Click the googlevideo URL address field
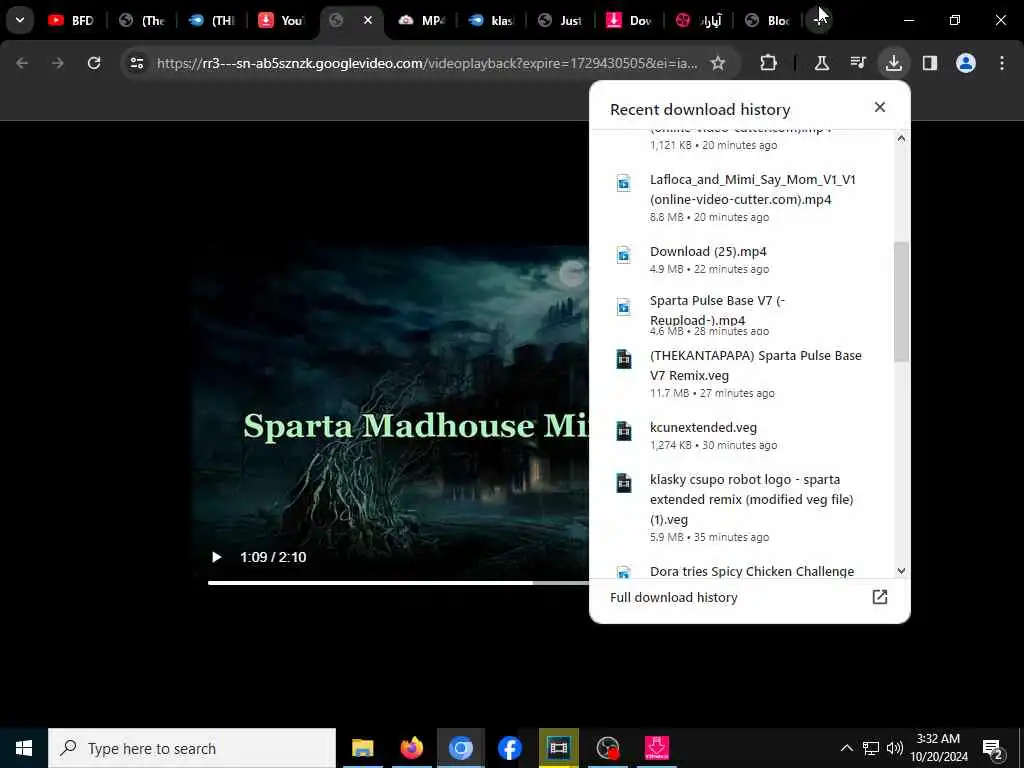The image size is (1024, 768). click(427, 63)
